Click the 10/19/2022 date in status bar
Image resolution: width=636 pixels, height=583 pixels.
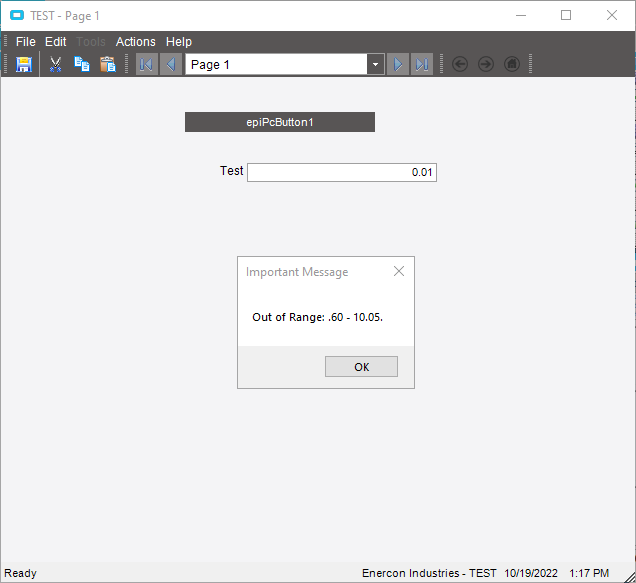(x=531, y=573)
